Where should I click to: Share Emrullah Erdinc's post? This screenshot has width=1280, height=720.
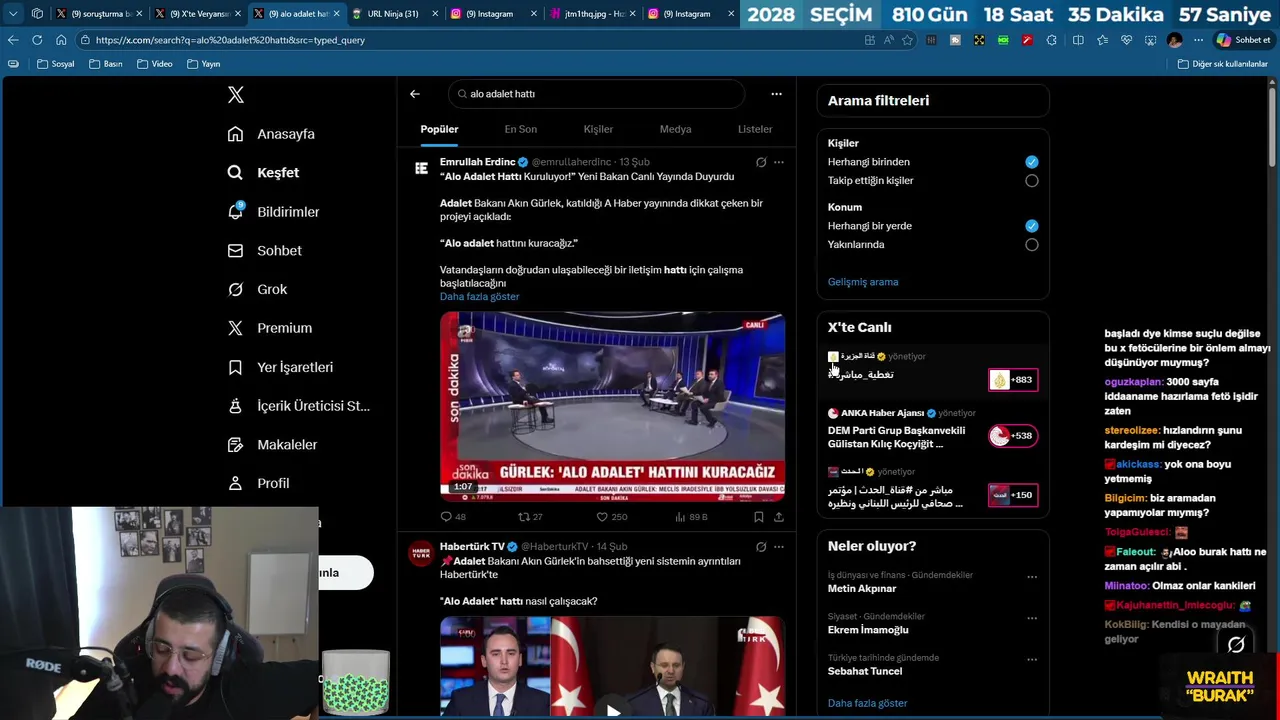(x=779, y=517)
